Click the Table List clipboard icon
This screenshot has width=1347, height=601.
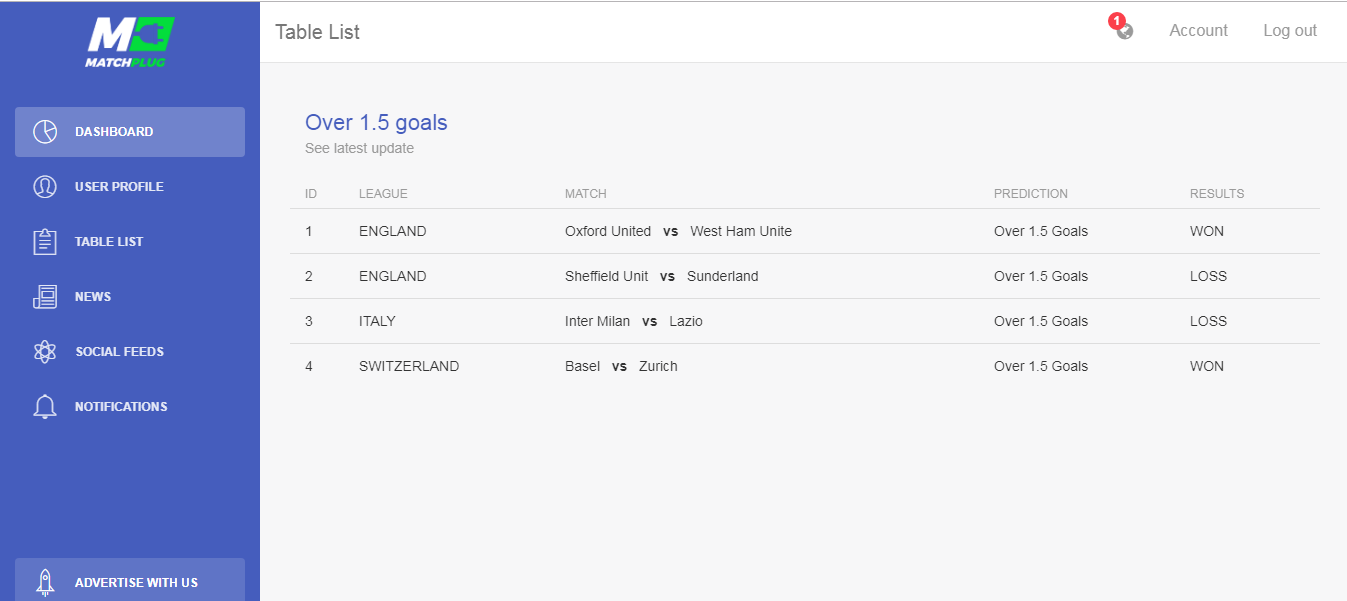pos(45,242)
